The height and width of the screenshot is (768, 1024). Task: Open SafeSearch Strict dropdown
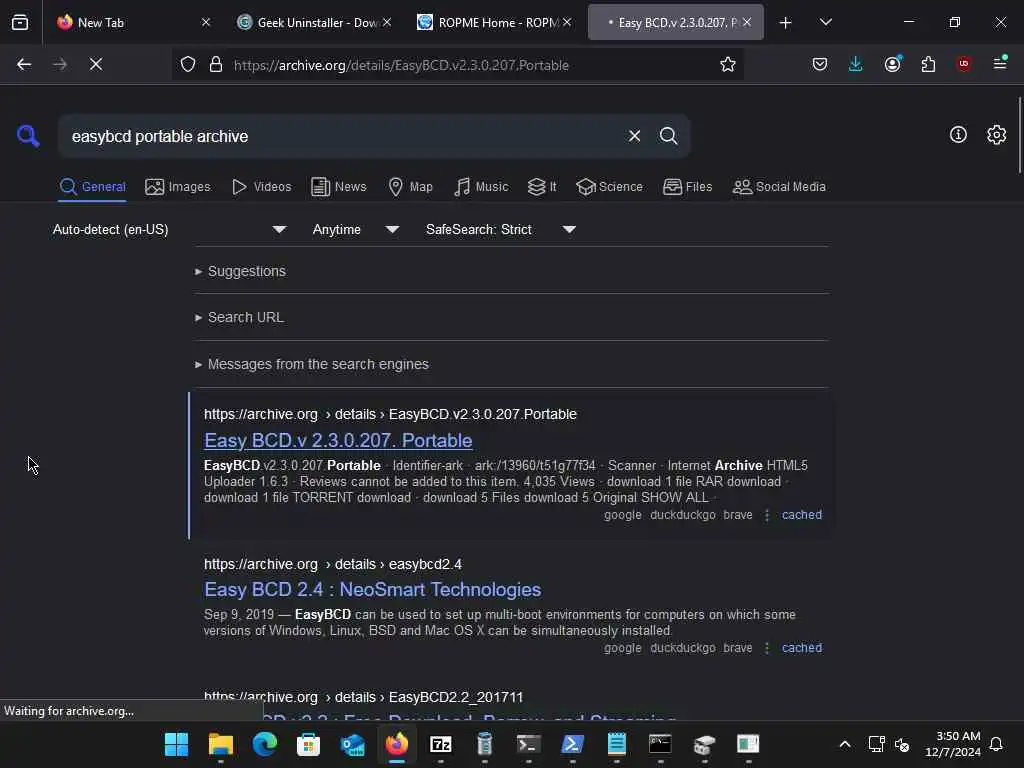pos(500,229)
